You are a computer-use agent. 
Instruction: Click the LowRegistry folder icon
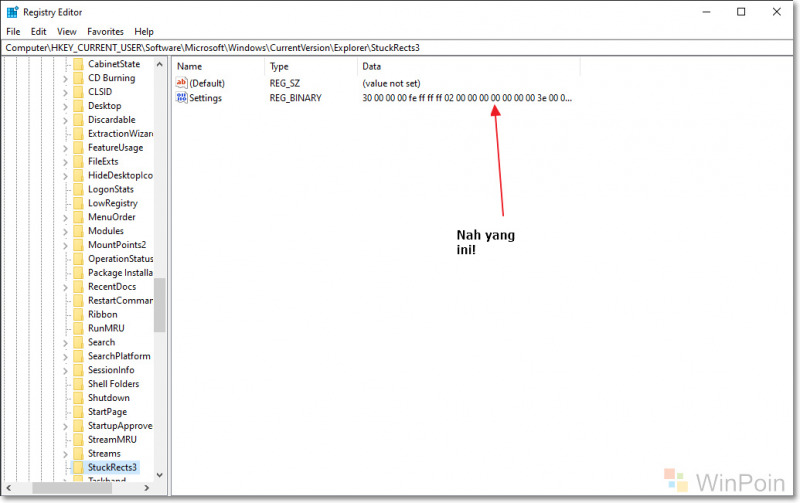click(x=78, y=204)
